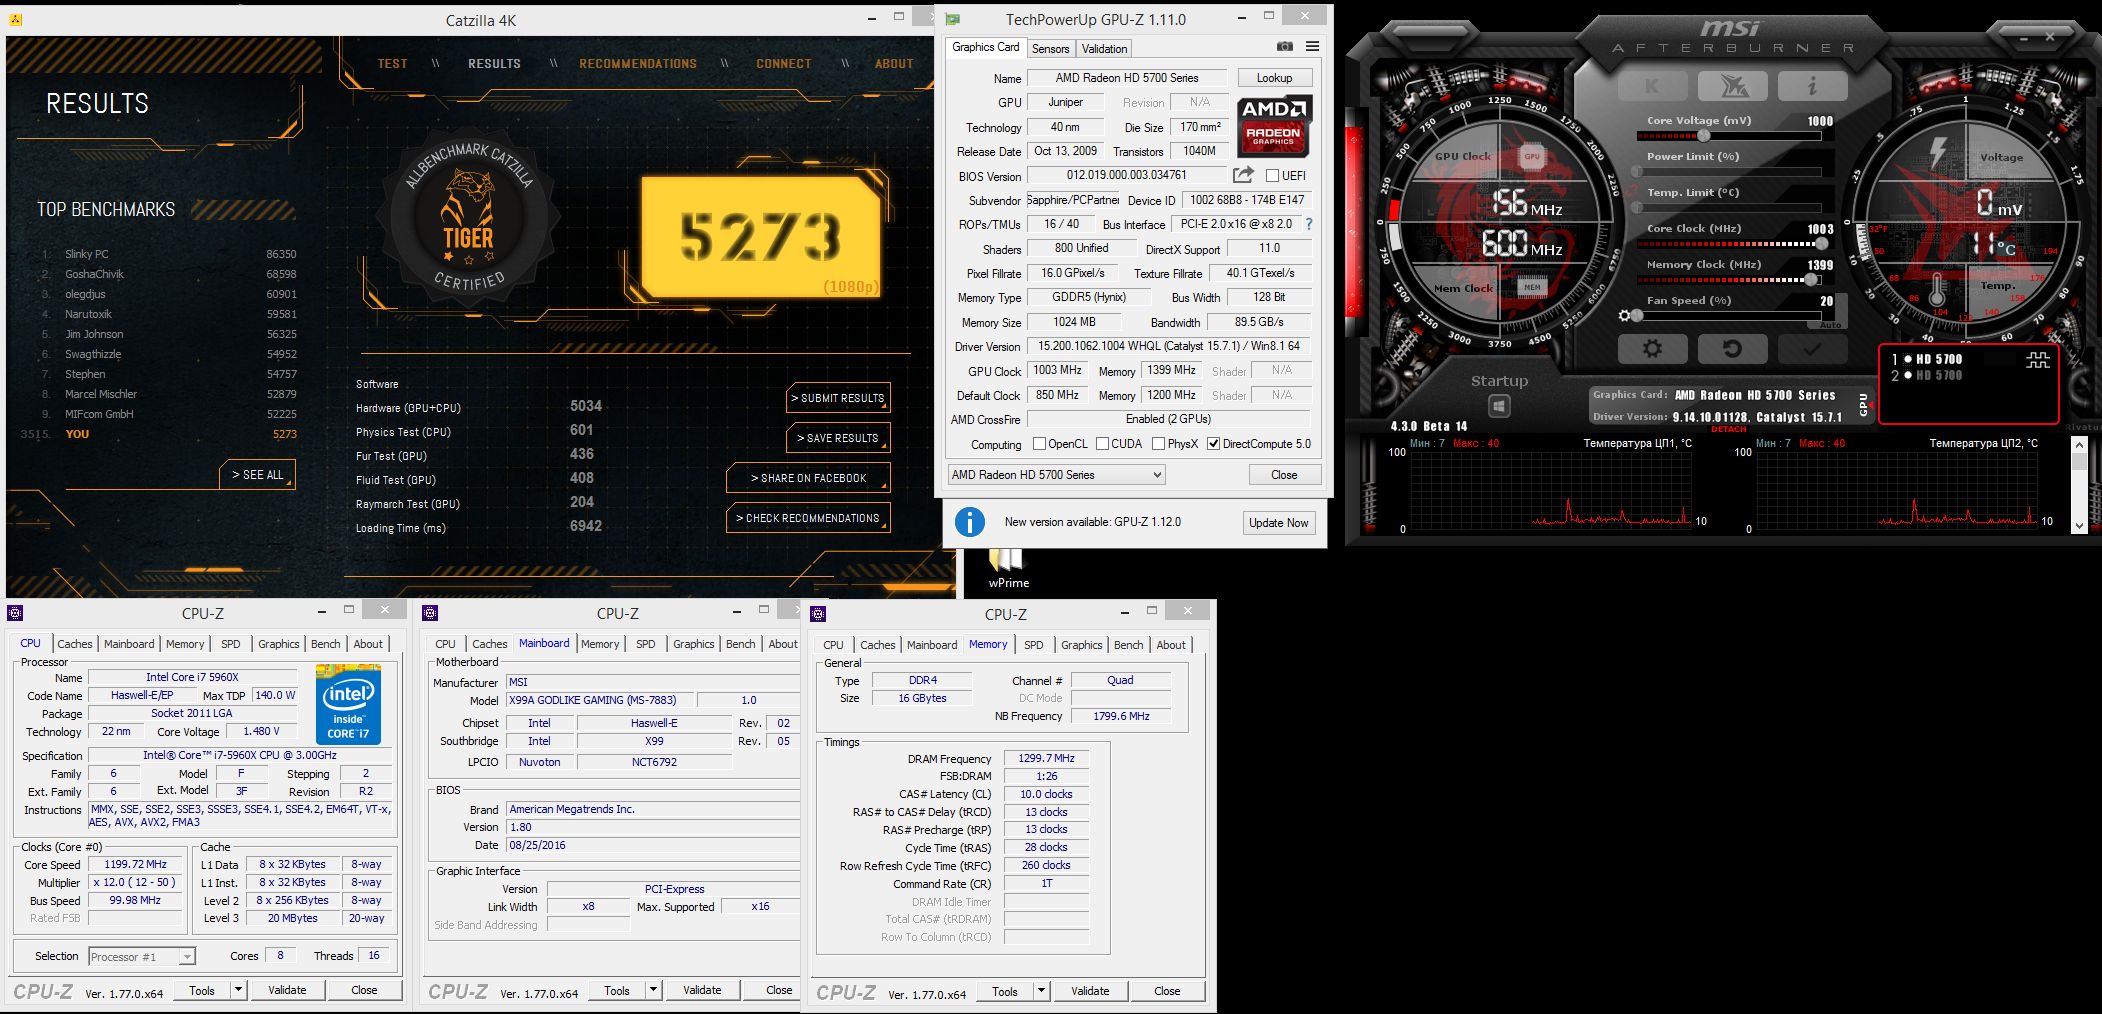Click the voltage/frequency curve icon in GPU list
The width and height of the screenshot is (2102, 1014).
tap(2037, 360)
